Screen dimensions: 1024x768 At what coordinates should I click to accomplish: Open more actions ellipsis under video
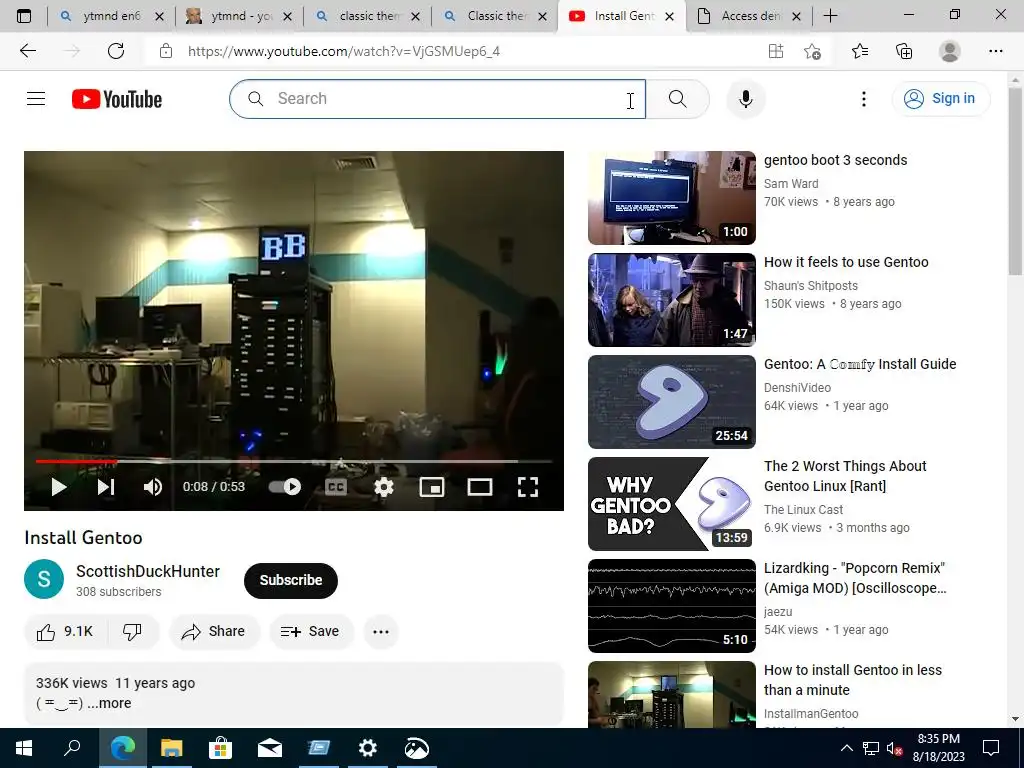(381, 632)
